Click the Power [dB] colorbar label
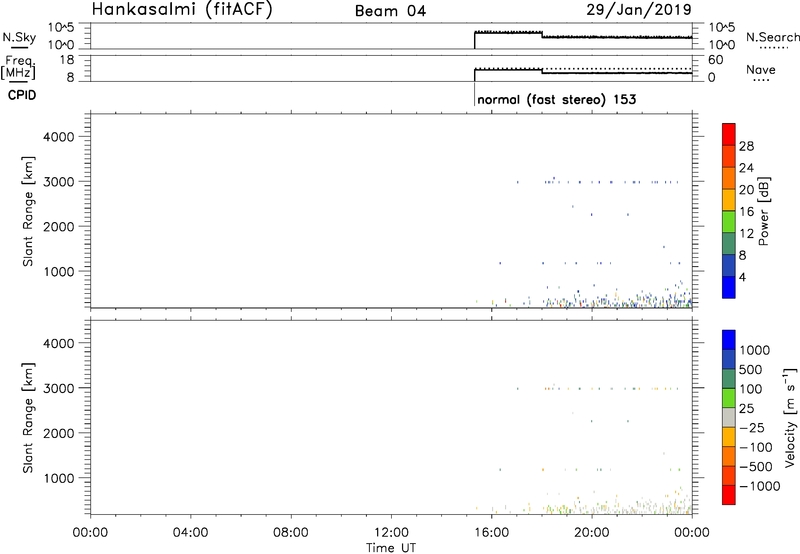The width and height of the screenshot is (800, 554). tap(764, 211)
